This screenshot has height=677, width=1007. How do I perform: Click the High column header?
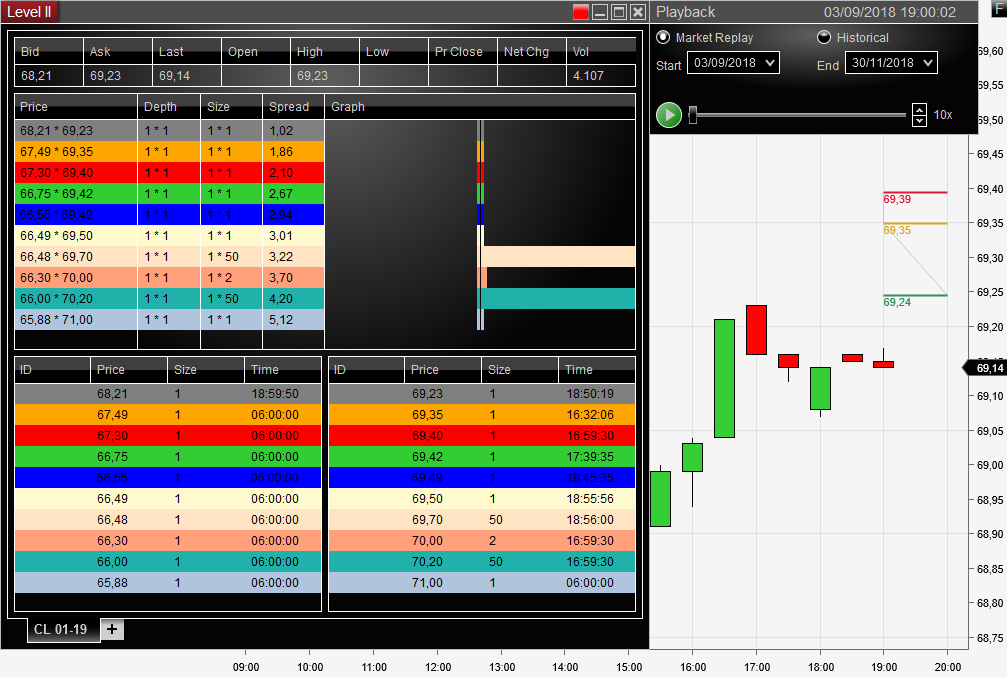tap(325, 51)
